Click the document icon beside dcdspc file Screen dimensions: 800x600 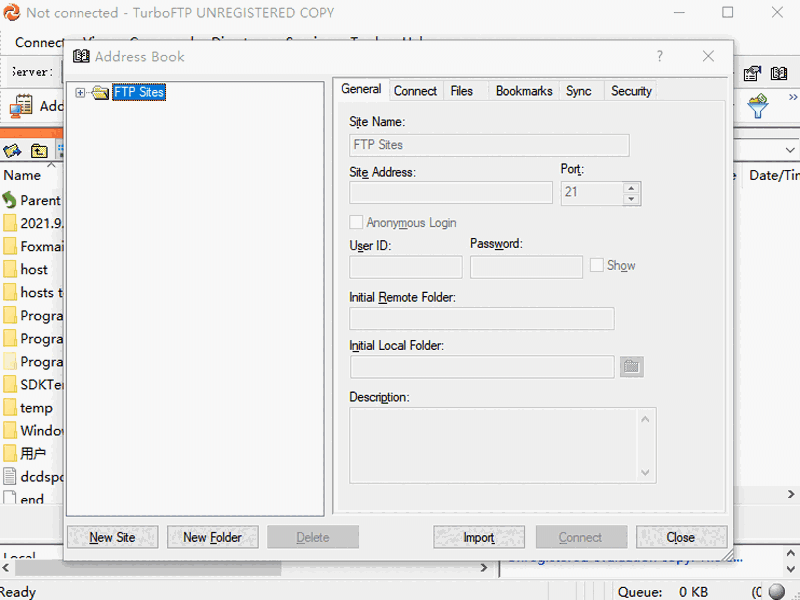click(x=10, y=476)
